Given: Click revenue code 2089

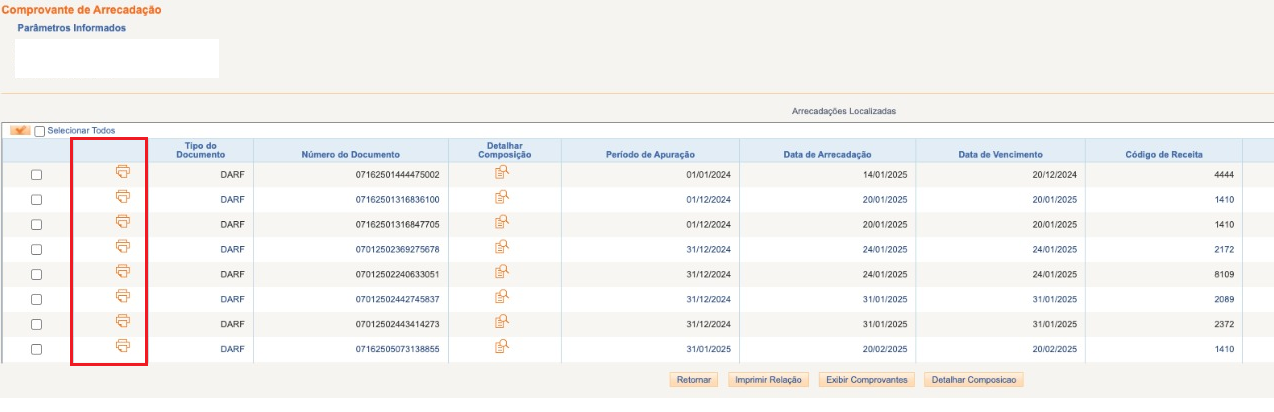Looking at the screenshot, I should click(1224, 299).
